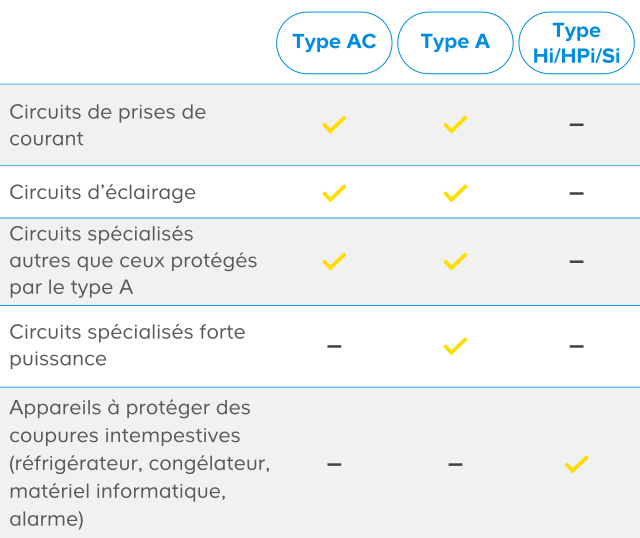Screen dimensions: 640x538
Task: Select the 'Circuits de prises de courant' label
Action: coord(107,125)
